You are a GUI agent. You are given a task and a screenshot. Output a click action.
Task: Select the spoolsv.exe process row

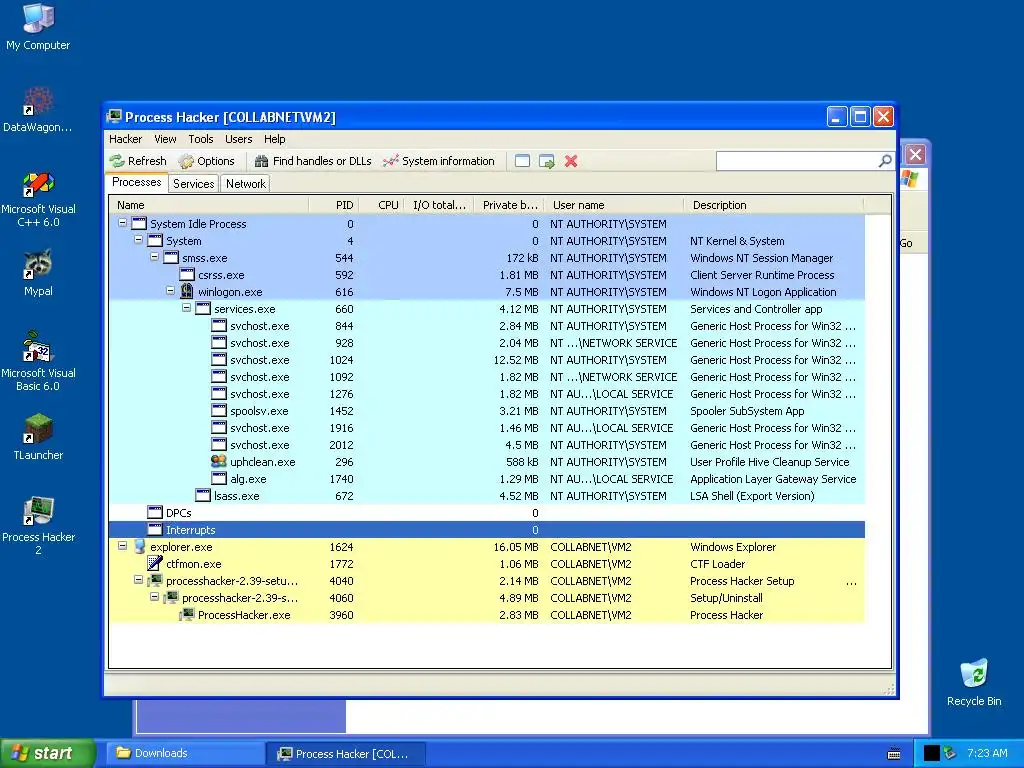[x=487, y=411]
